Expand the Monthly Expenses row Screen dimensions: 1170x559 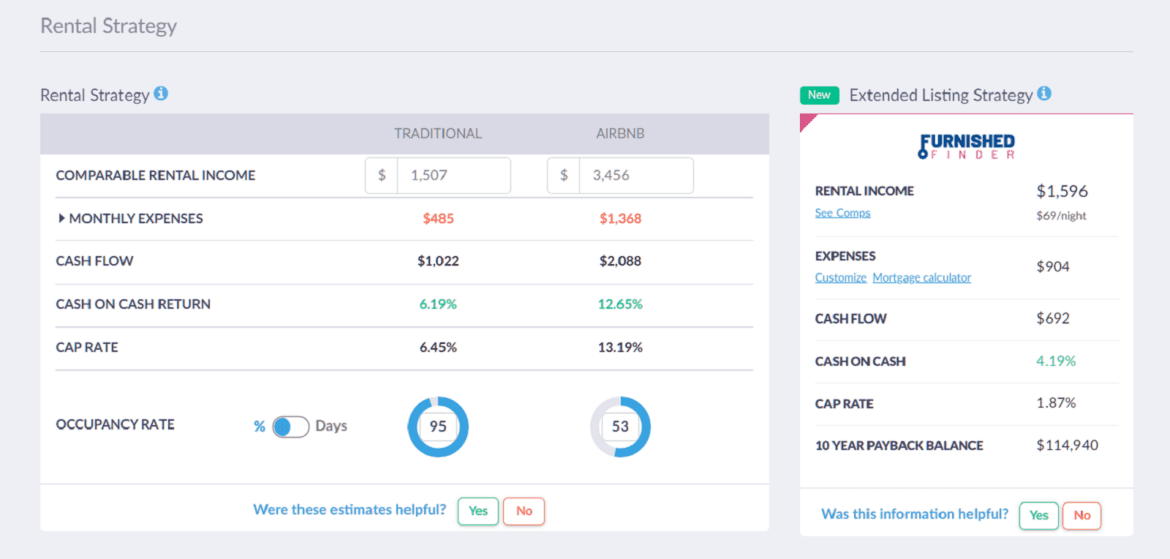tap(62, 218)
